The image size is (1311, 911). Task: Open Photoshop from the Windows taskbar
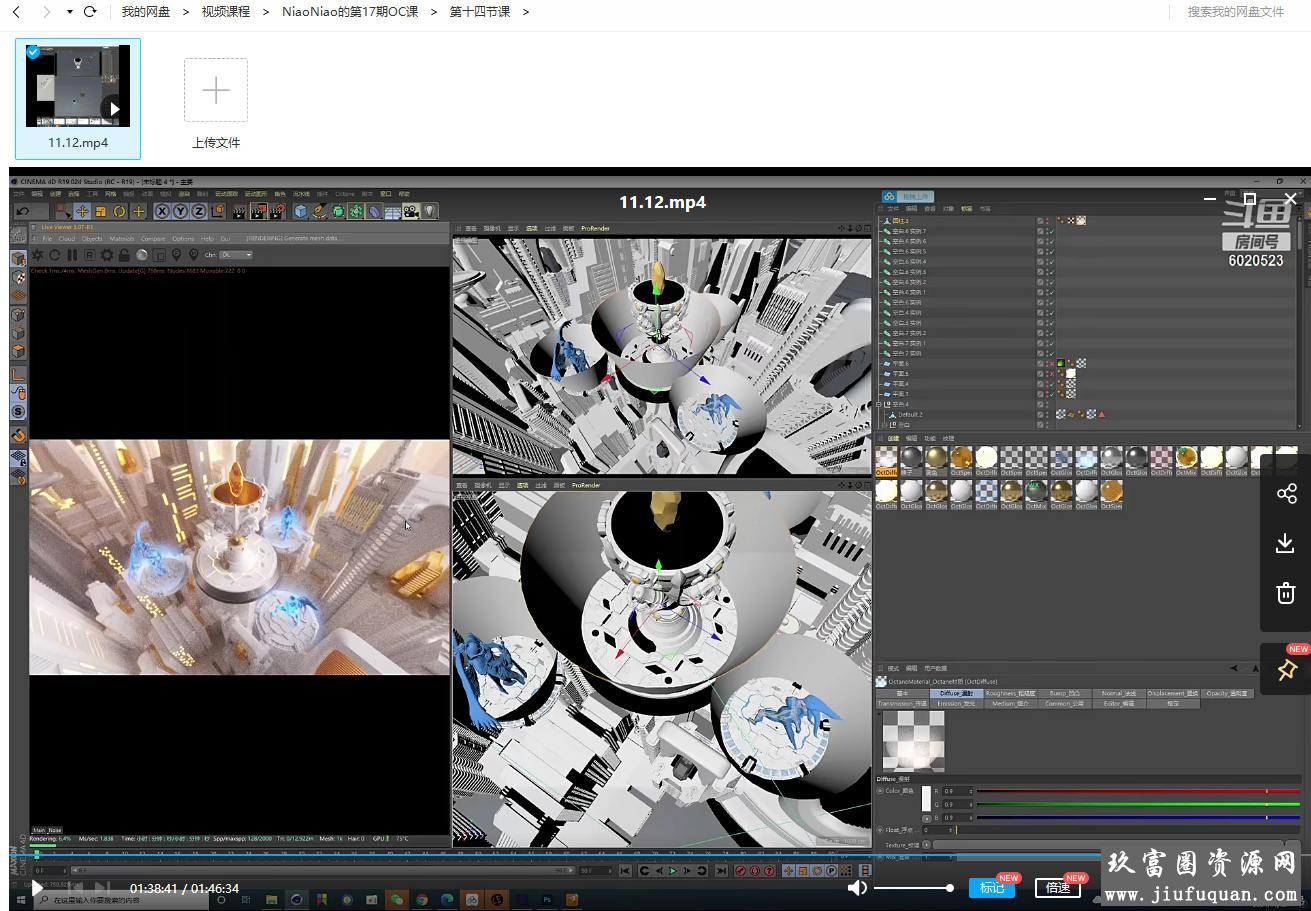pyautogui.click(x=547, y=900)
